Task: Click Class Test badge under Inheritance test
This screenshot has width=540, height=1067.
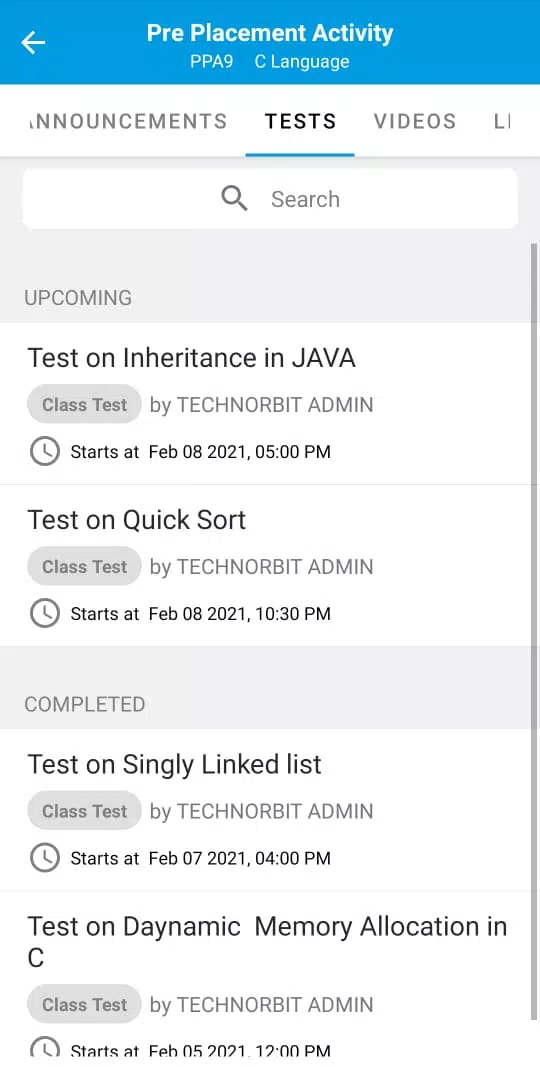Action: click(84, 404)
